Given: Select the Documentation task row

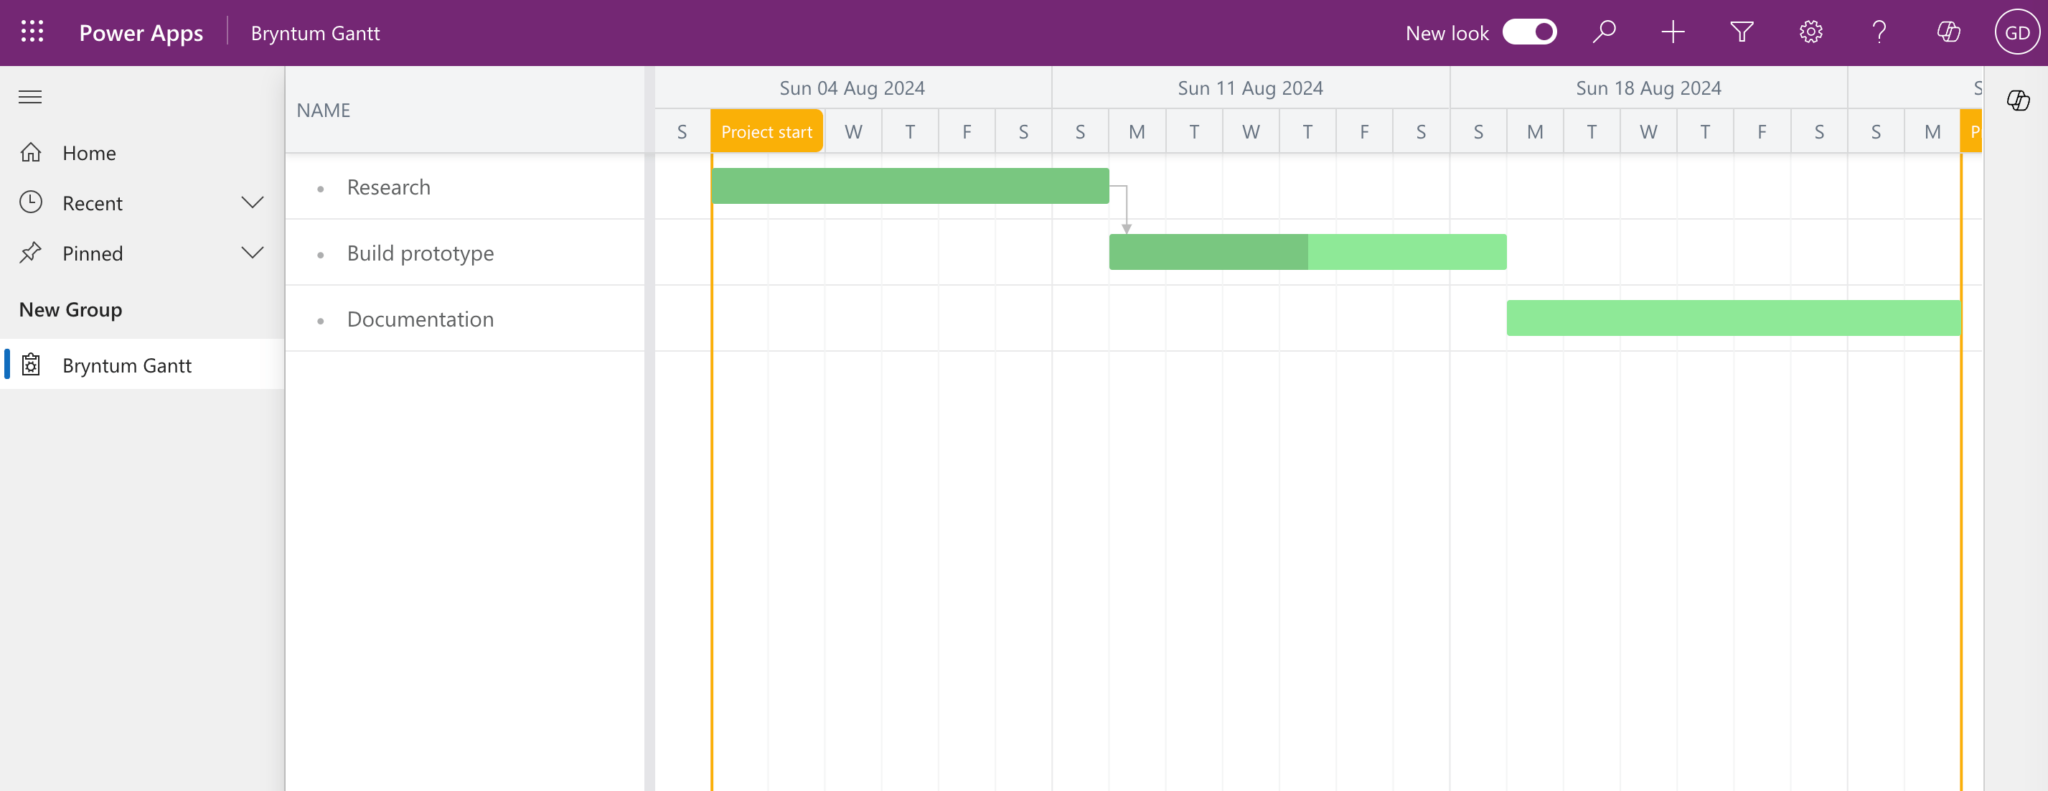Looking at the screenshot, I should (x=465, y=319).
